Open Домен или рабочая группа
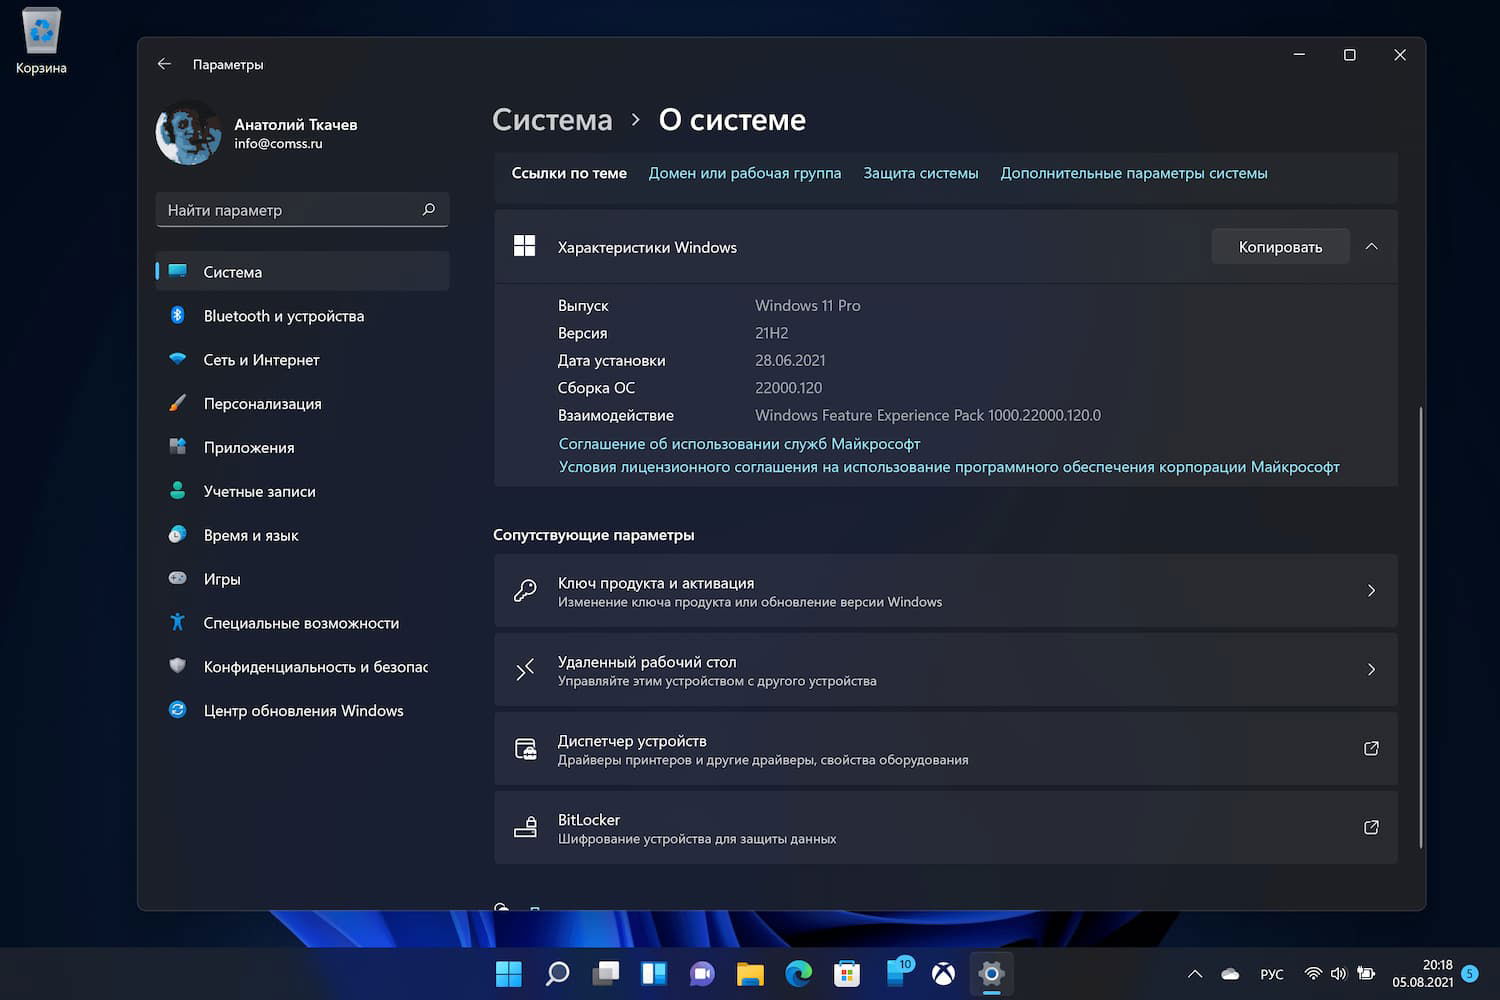1500x1000 pixels. tap(744, 172)
